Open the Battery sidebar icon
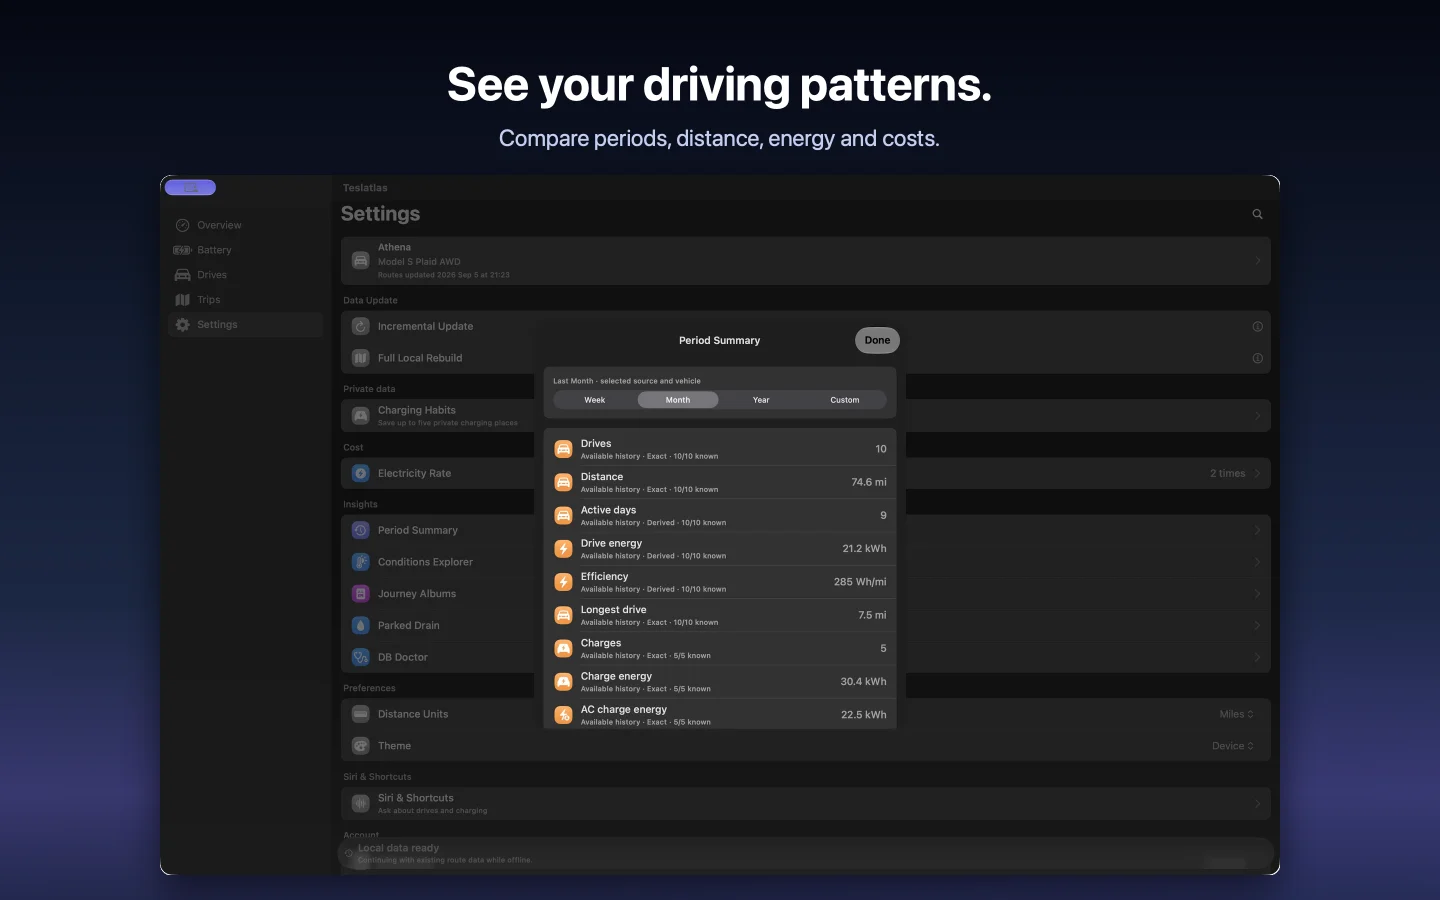 coord(182,250)
